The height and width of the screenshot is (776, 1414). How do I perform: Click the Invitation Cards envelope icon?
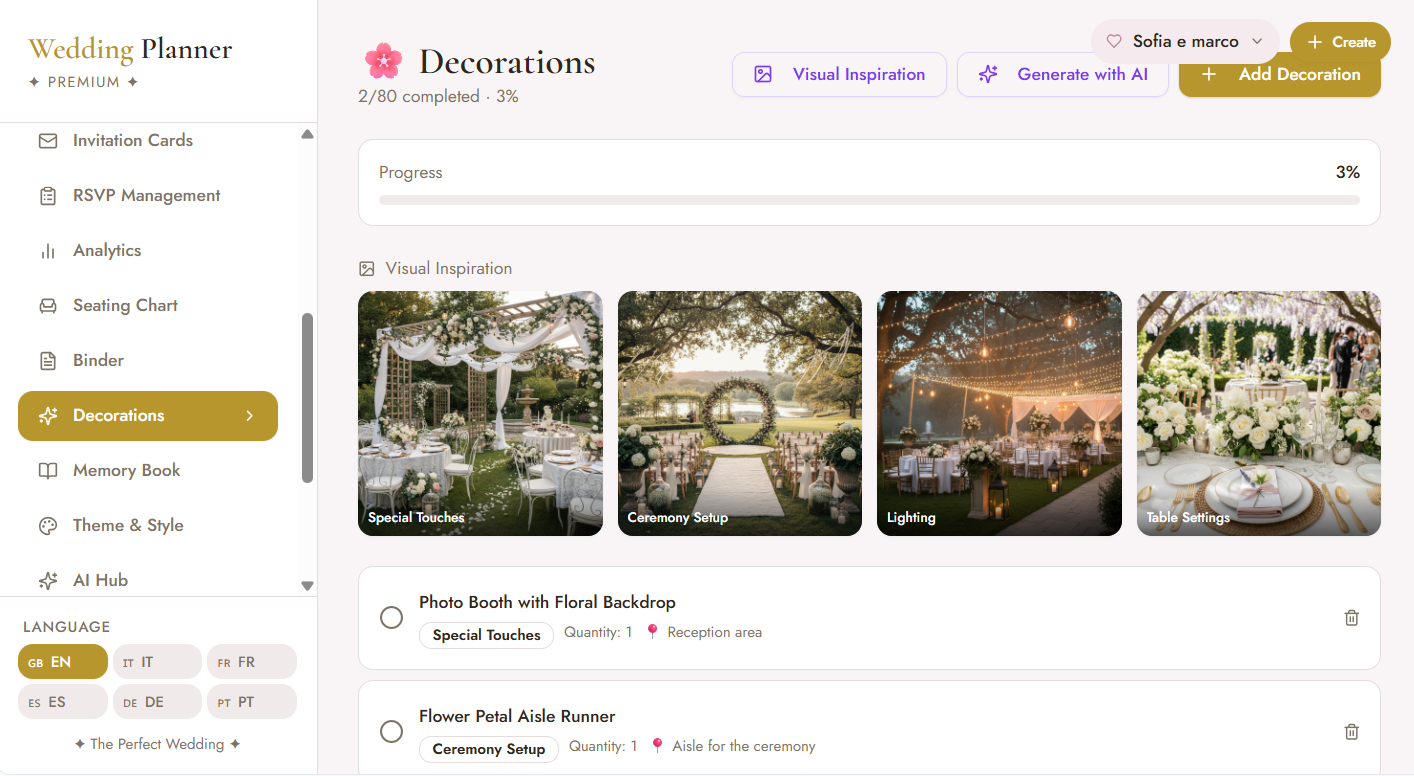48,141
